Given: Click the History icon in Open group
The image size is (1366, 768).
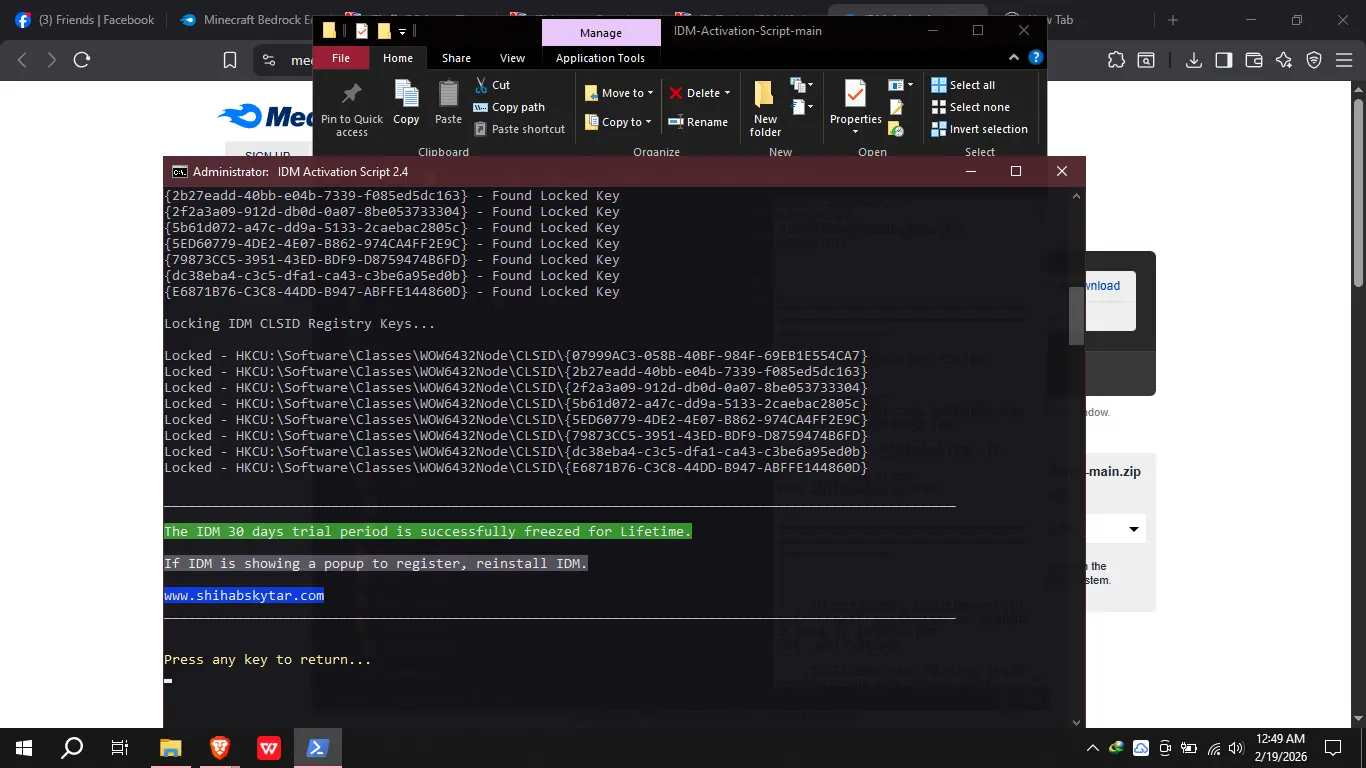Looking at the screenshot, I should (896, 129).
